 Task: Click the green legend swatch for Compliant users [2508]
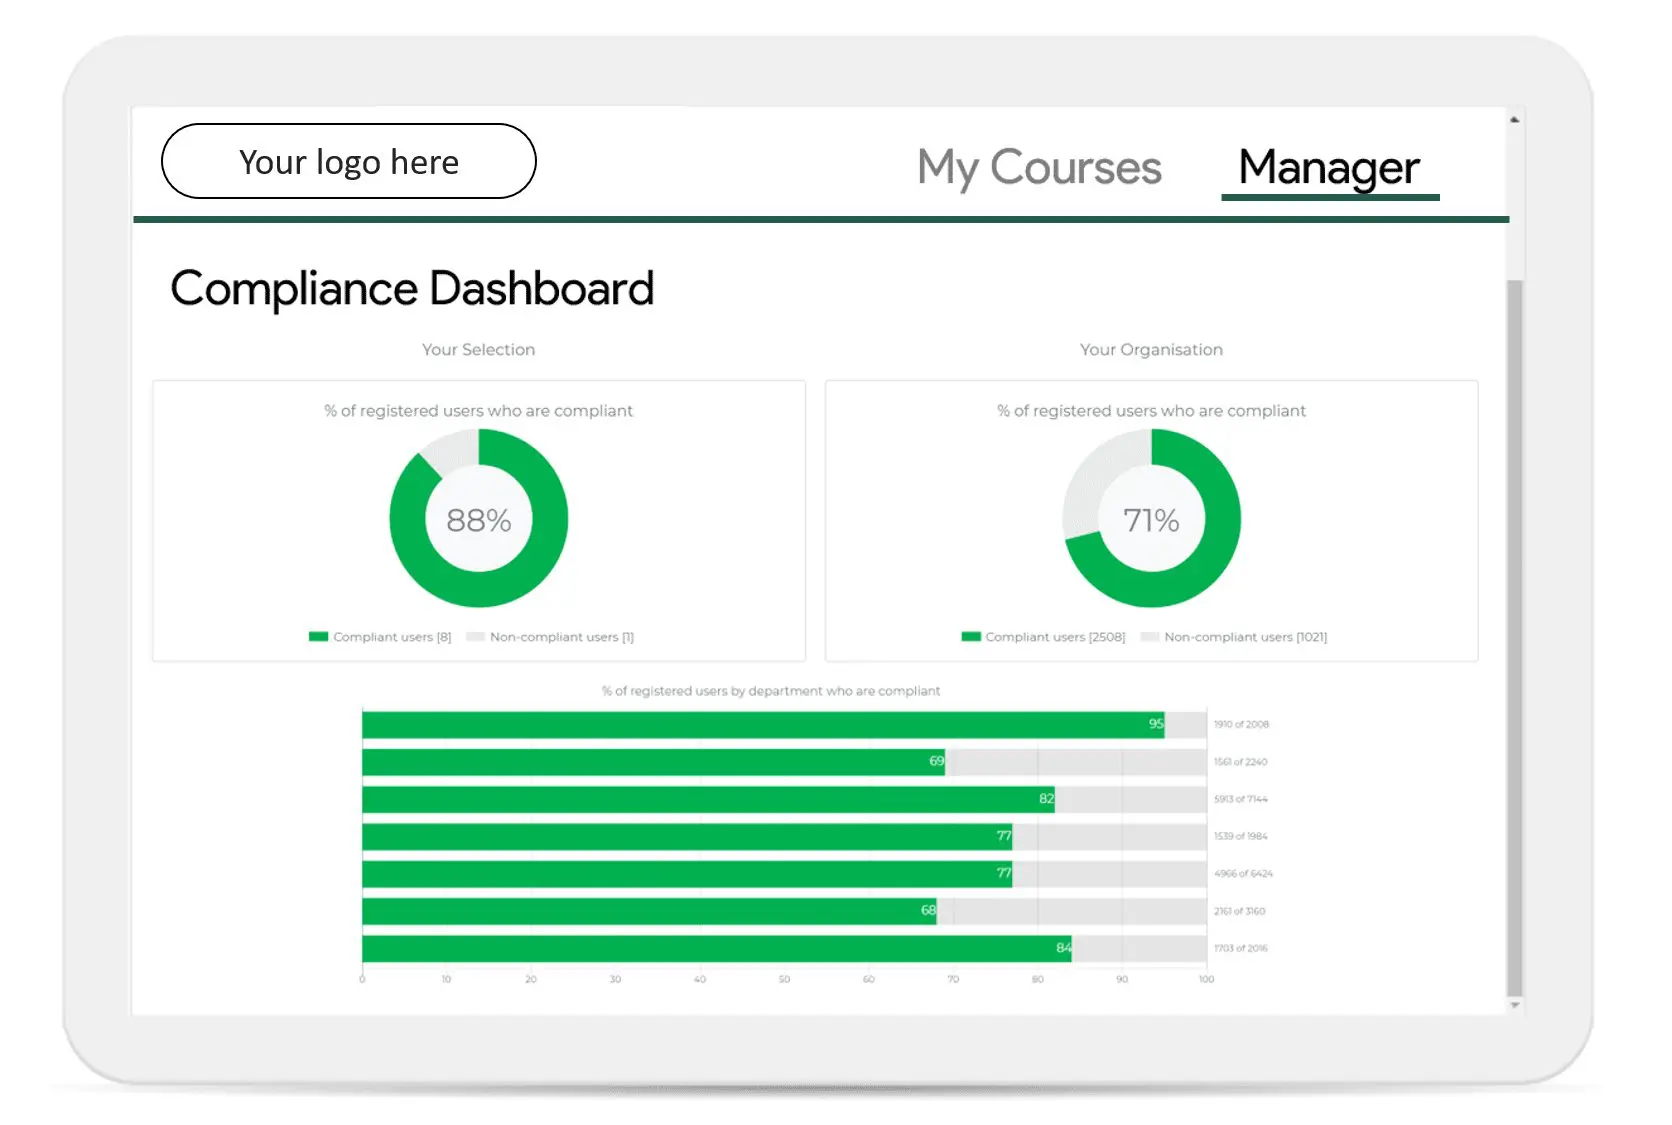(x=971, y=637)
